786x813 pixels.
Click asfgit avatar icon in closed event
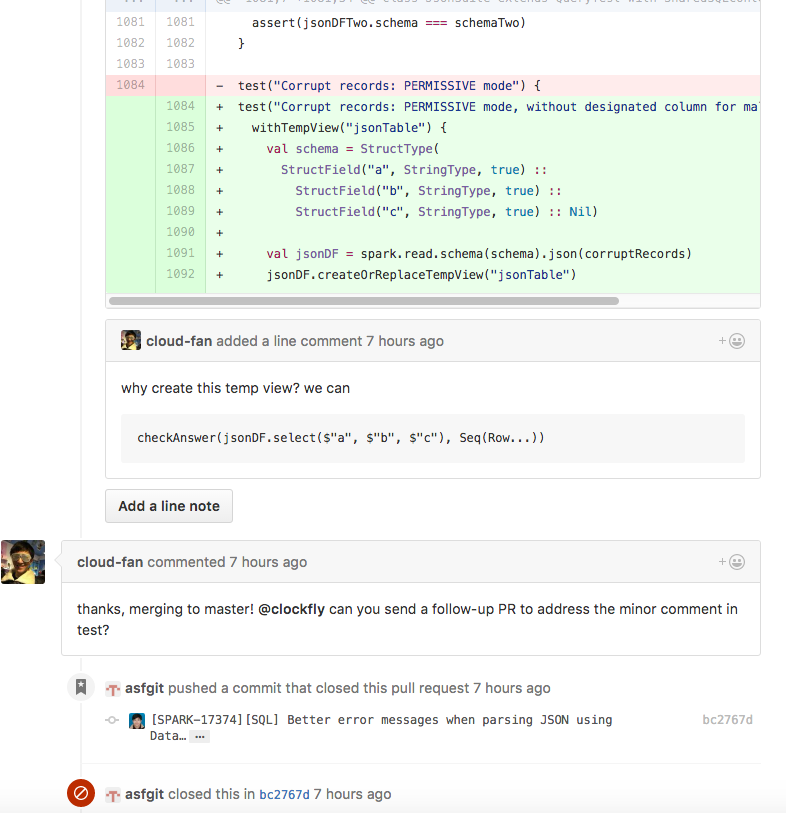tap(113, 794)
